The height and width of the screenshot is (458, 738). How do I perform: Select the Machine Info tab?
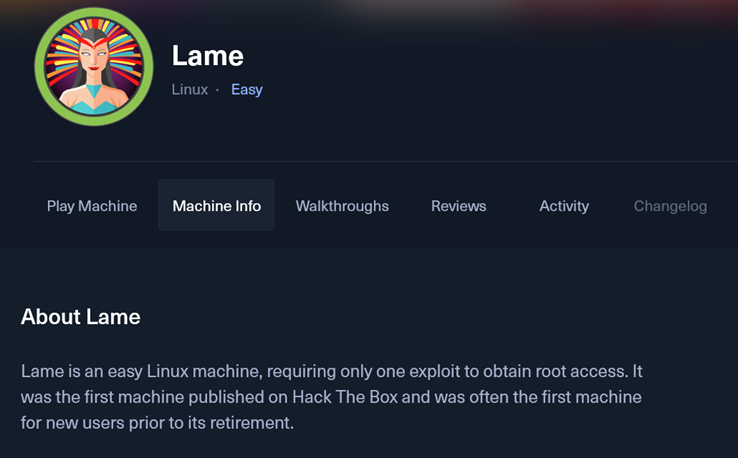tap(216, 206)
